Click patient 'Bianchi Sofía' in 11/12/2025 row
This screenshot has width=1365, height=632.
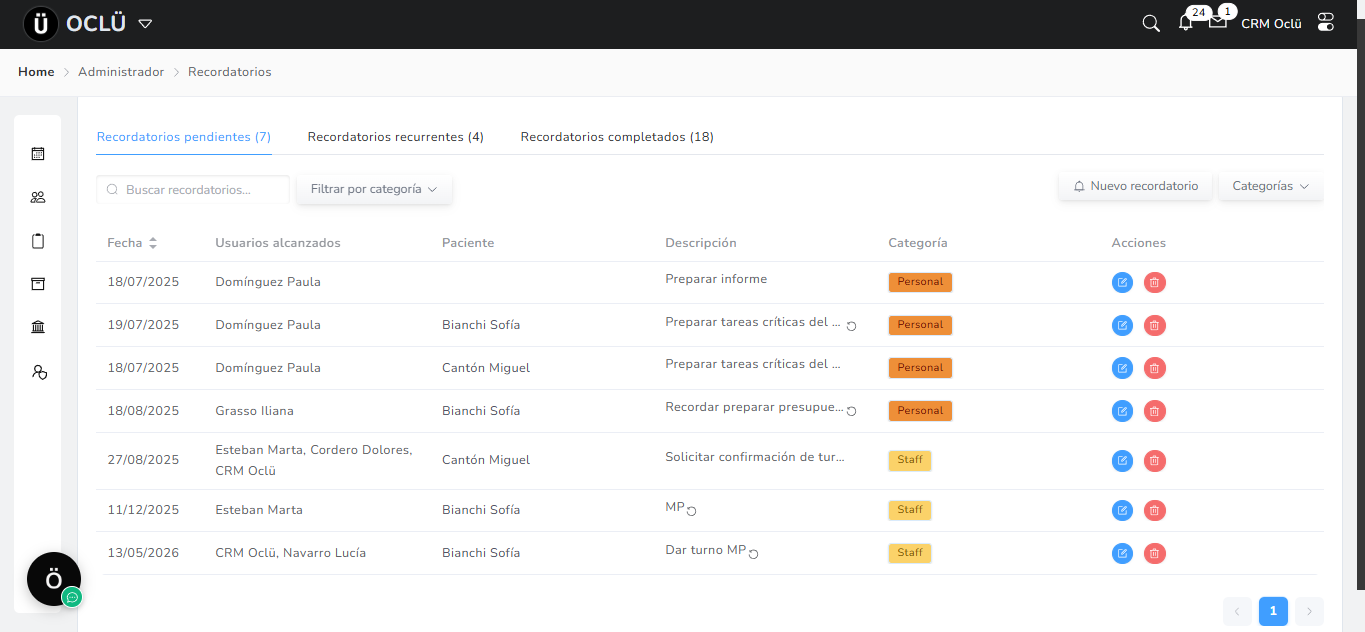click(481, 510)
